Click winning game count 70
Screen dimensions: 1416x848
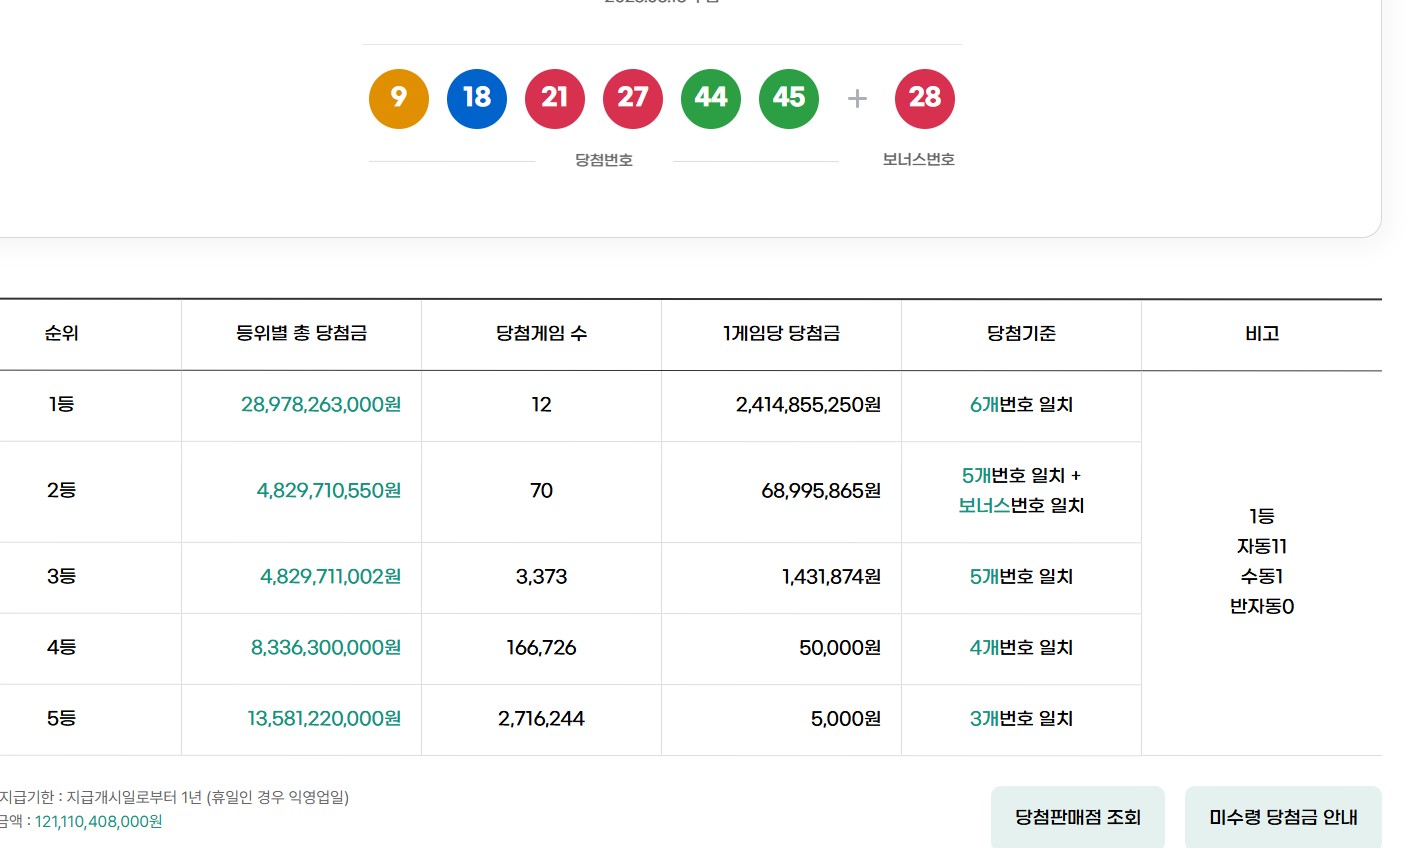pos(541,491)
